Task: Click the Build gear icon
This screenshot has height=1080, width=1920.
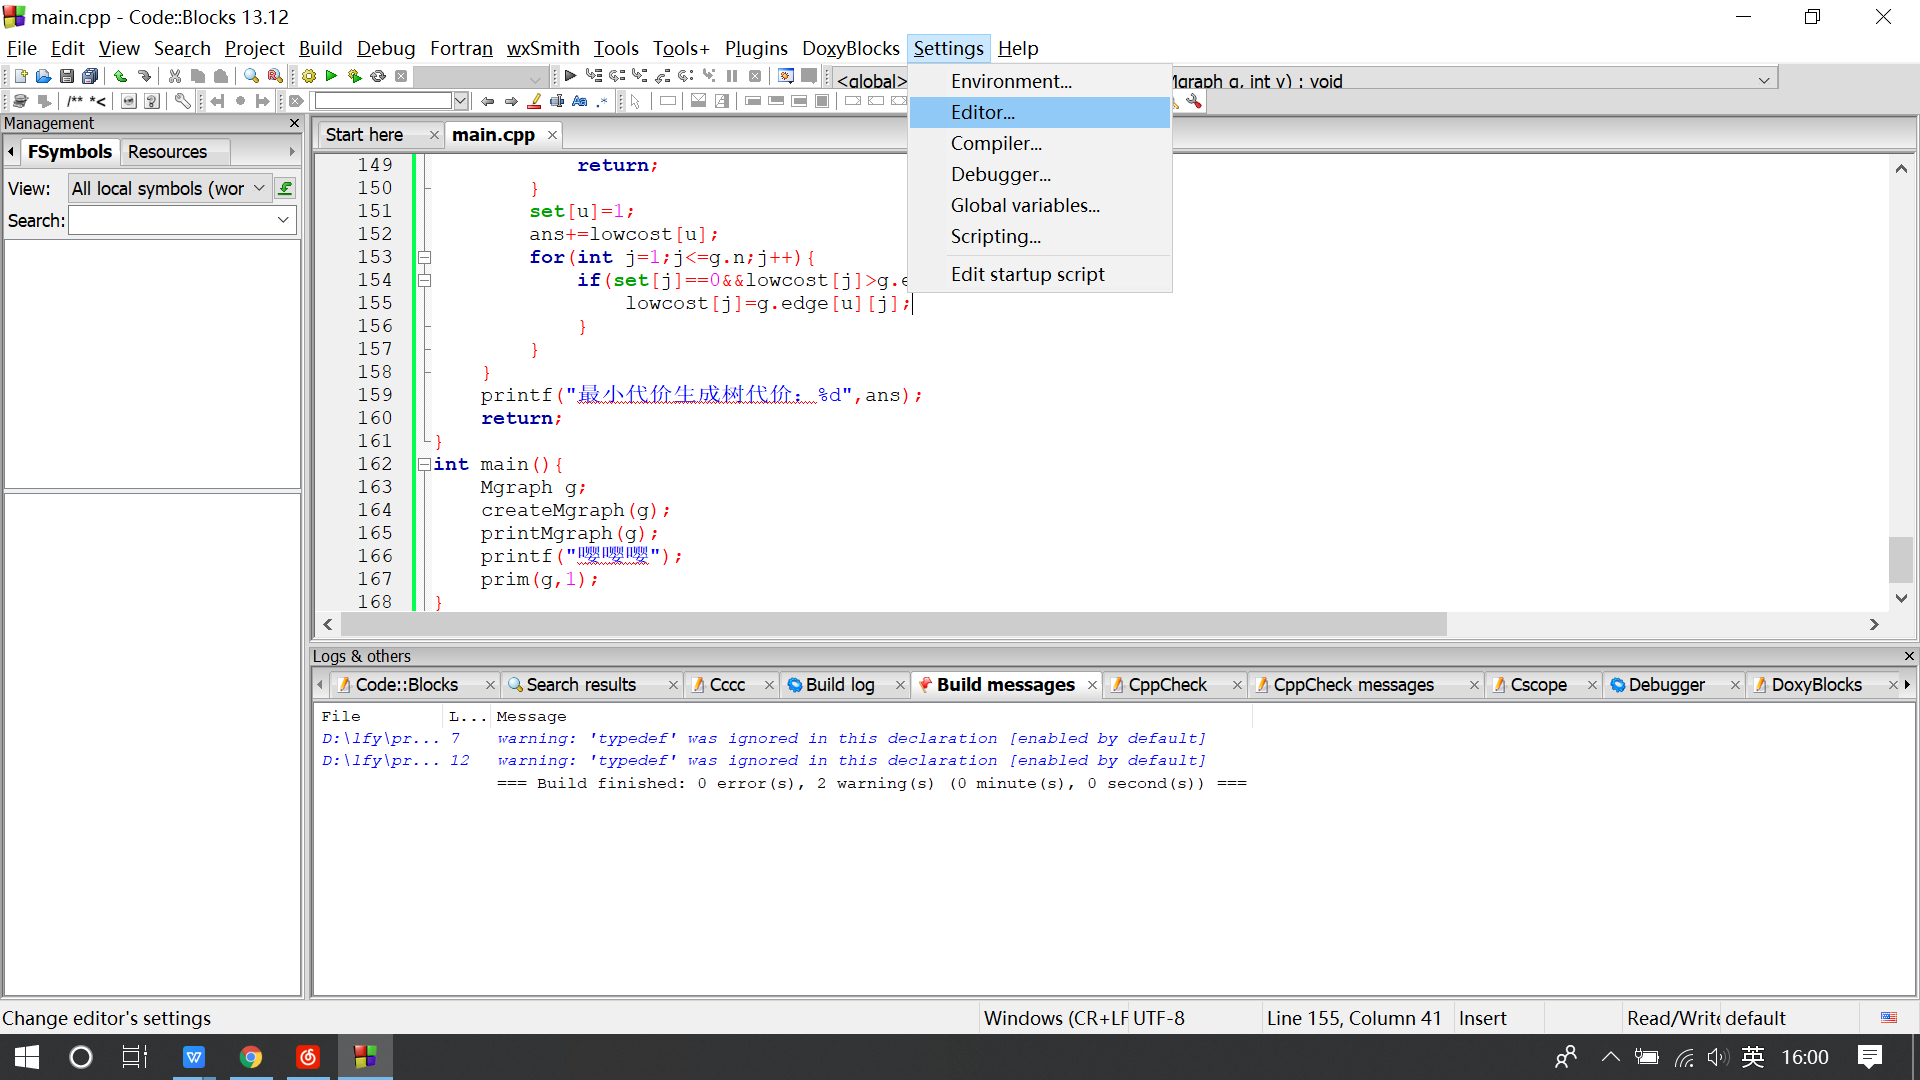Action: [309, 76]
